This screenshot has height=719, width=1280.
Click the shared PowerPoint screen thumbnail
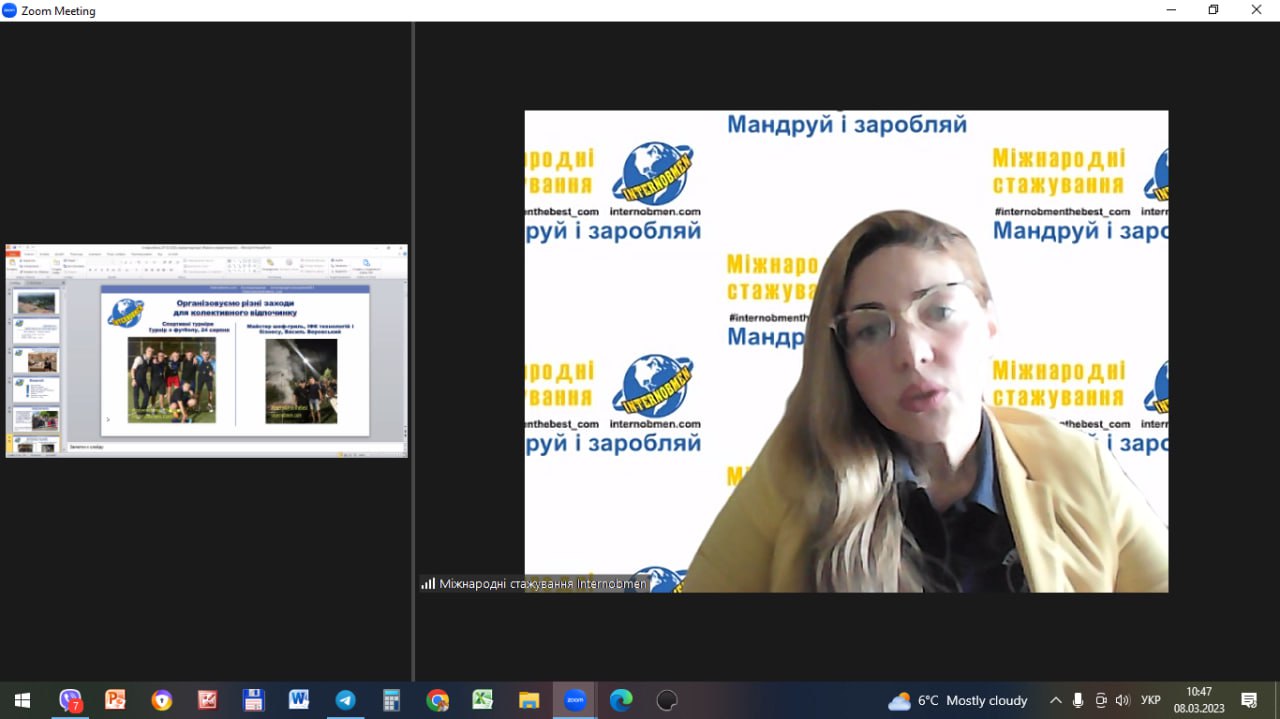click(x=206, y=351)
